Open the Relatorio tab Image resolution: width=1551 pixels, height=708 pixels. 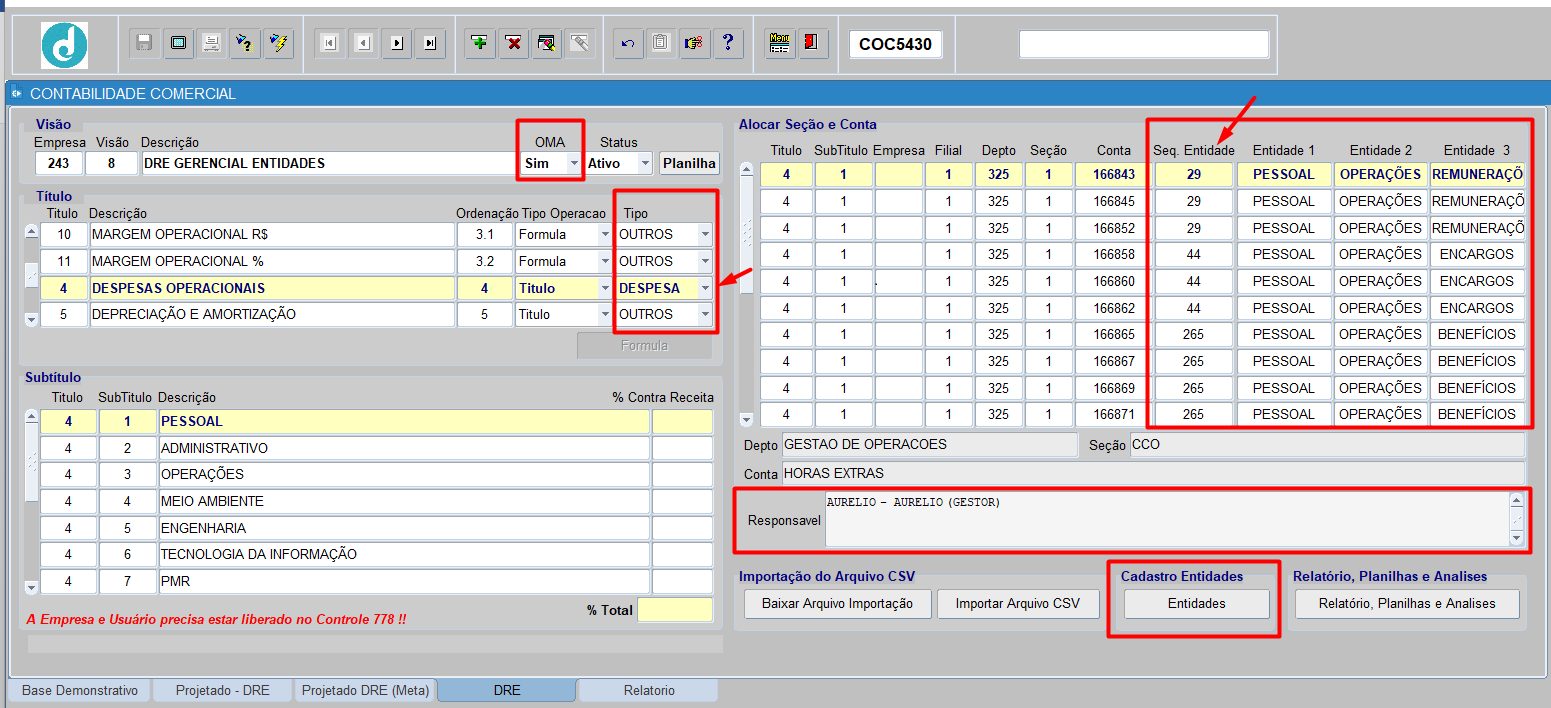(649, 690)
